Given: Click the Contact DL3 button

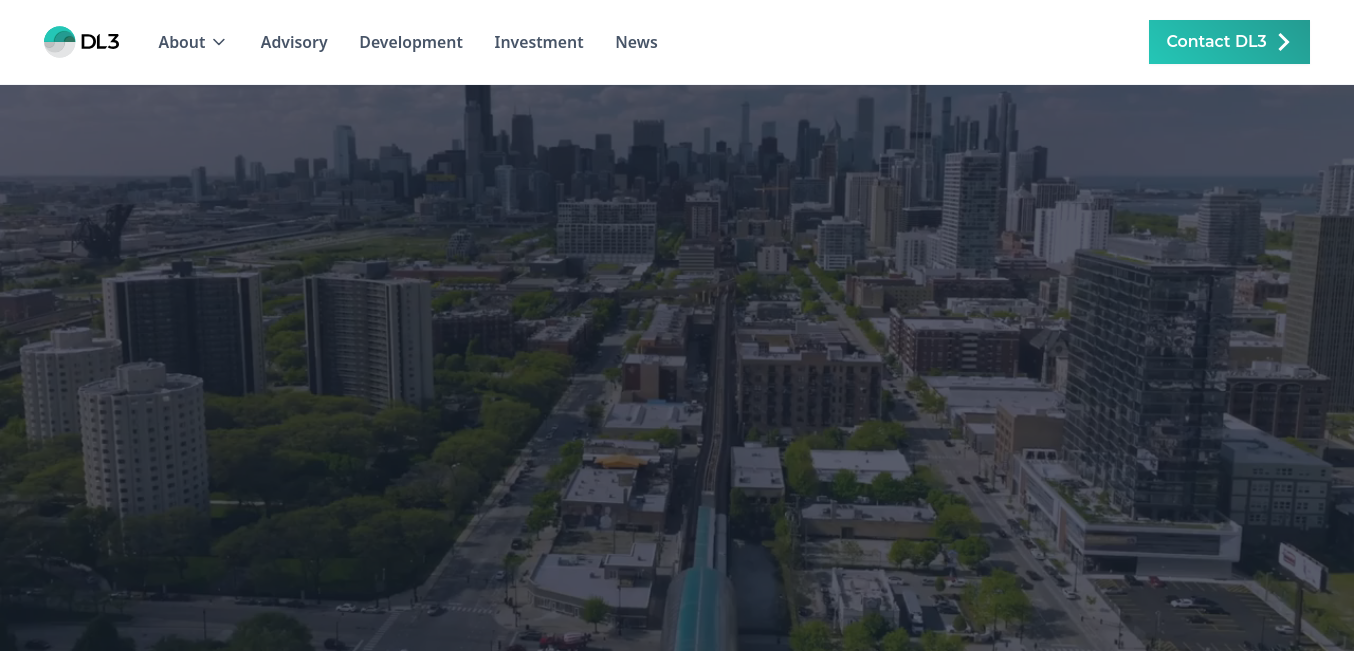Looking at the screenshot, I should 1229,42.
